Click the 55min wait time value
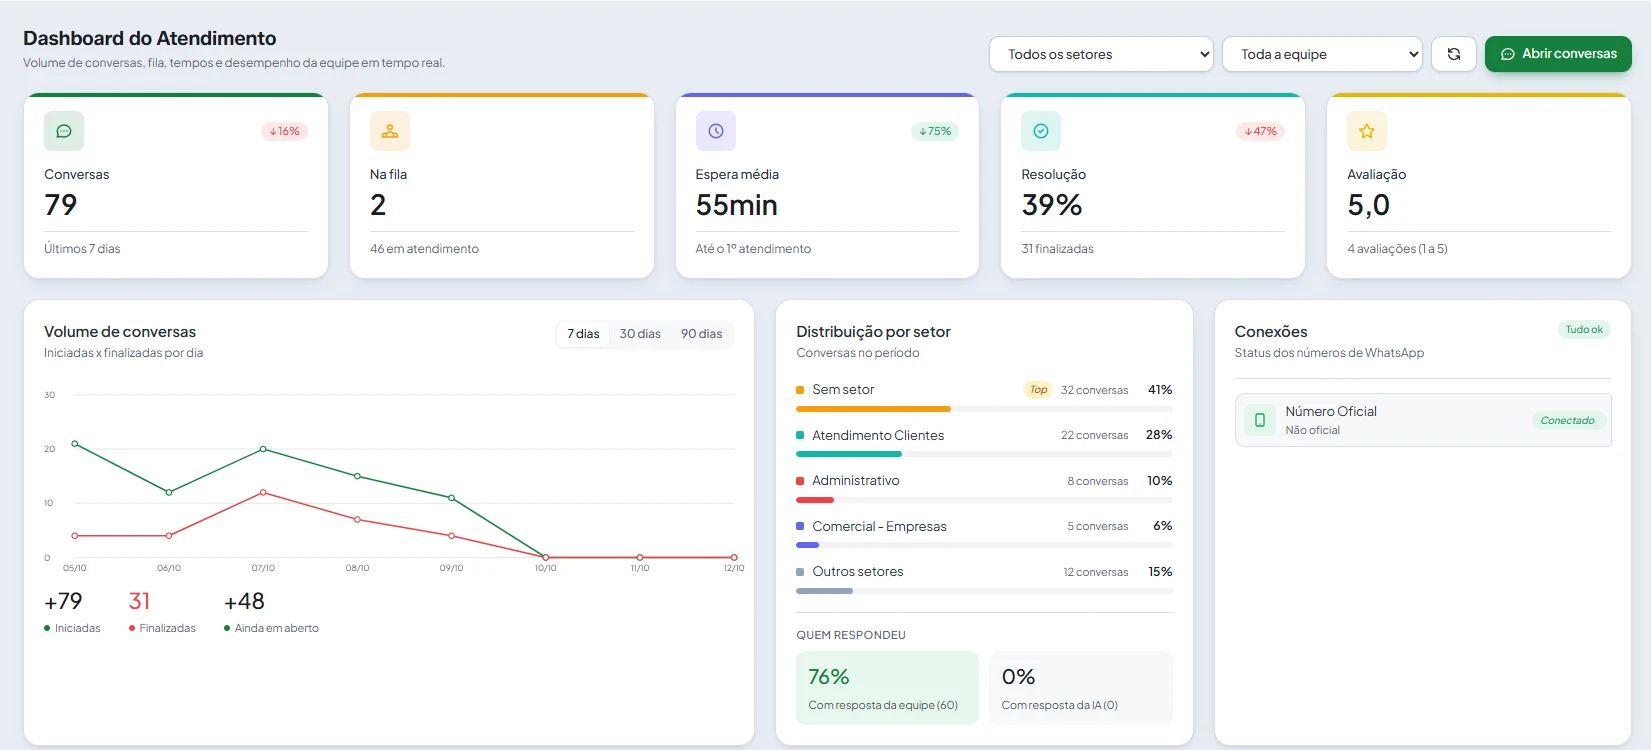1651x750 pixels. pos(737,205)
